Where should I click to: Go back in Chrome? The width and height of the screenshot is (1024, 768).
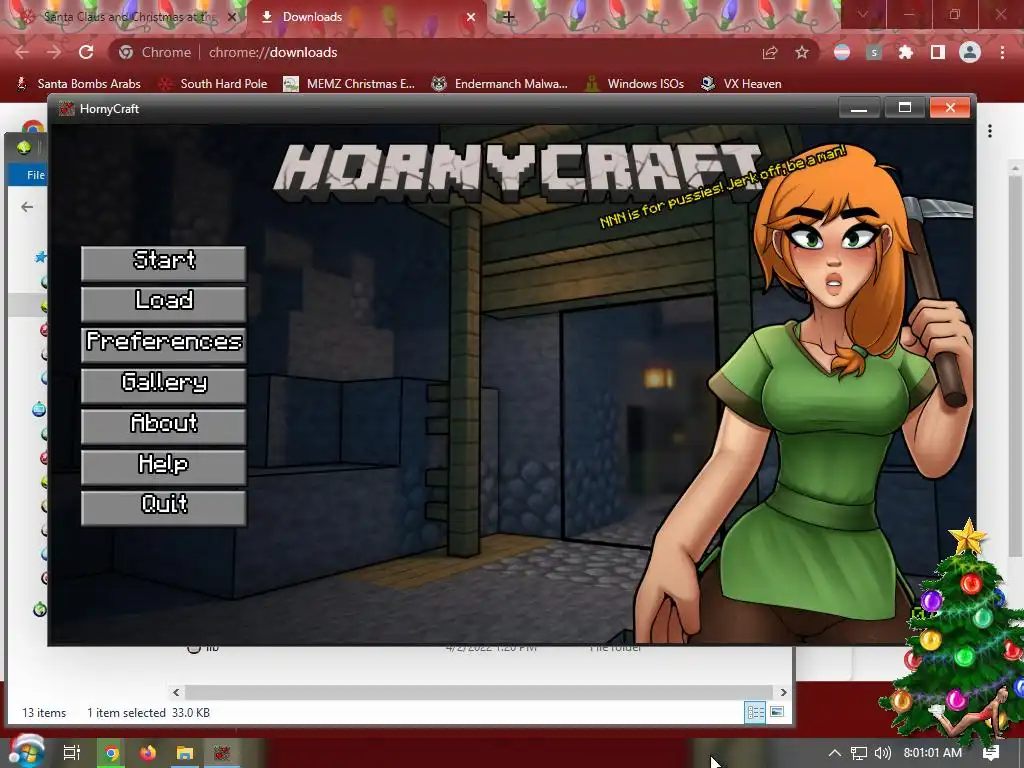(22, 52)
